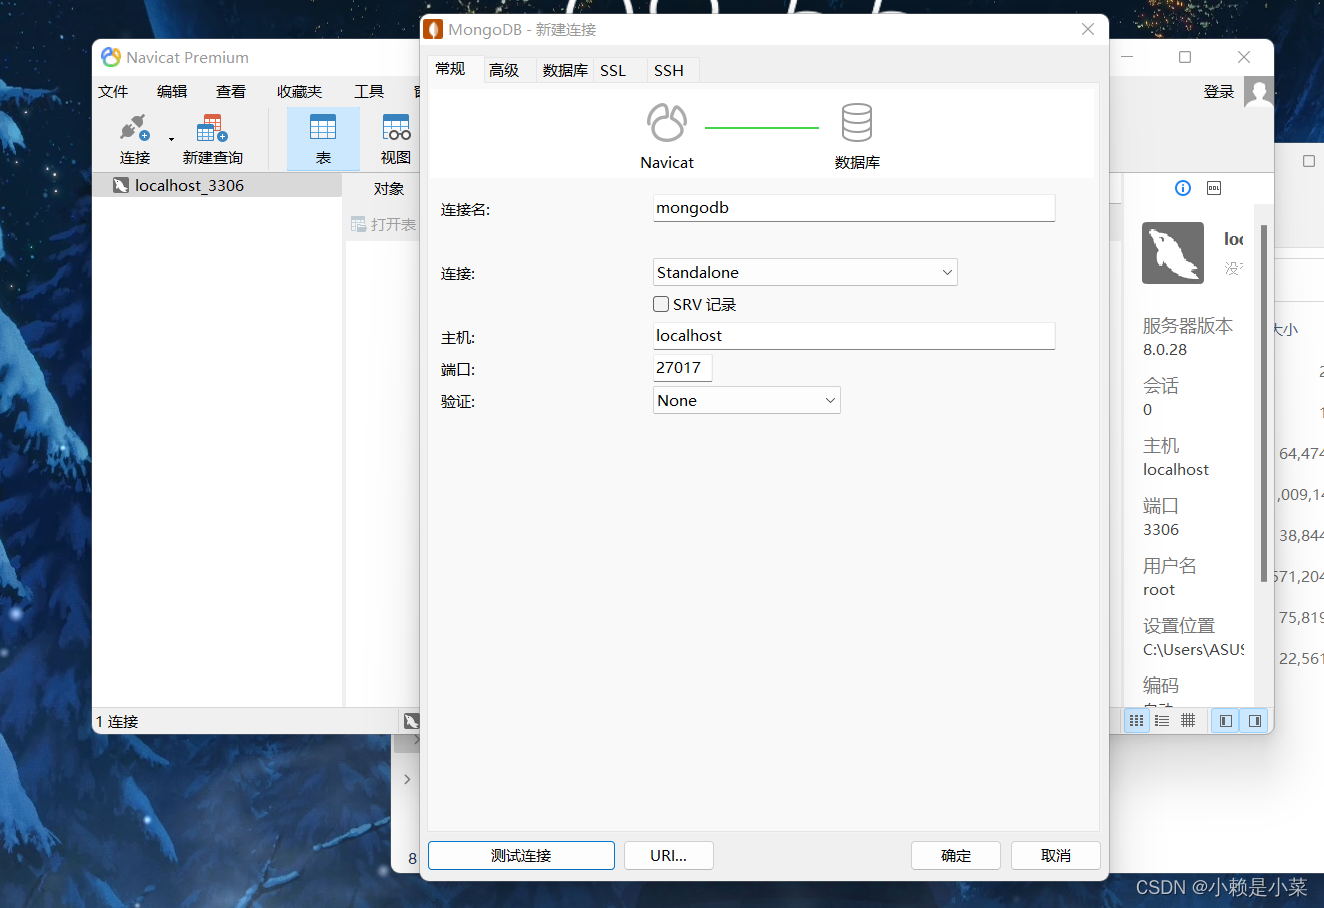Switch to the SSH tab

(669, 70)
